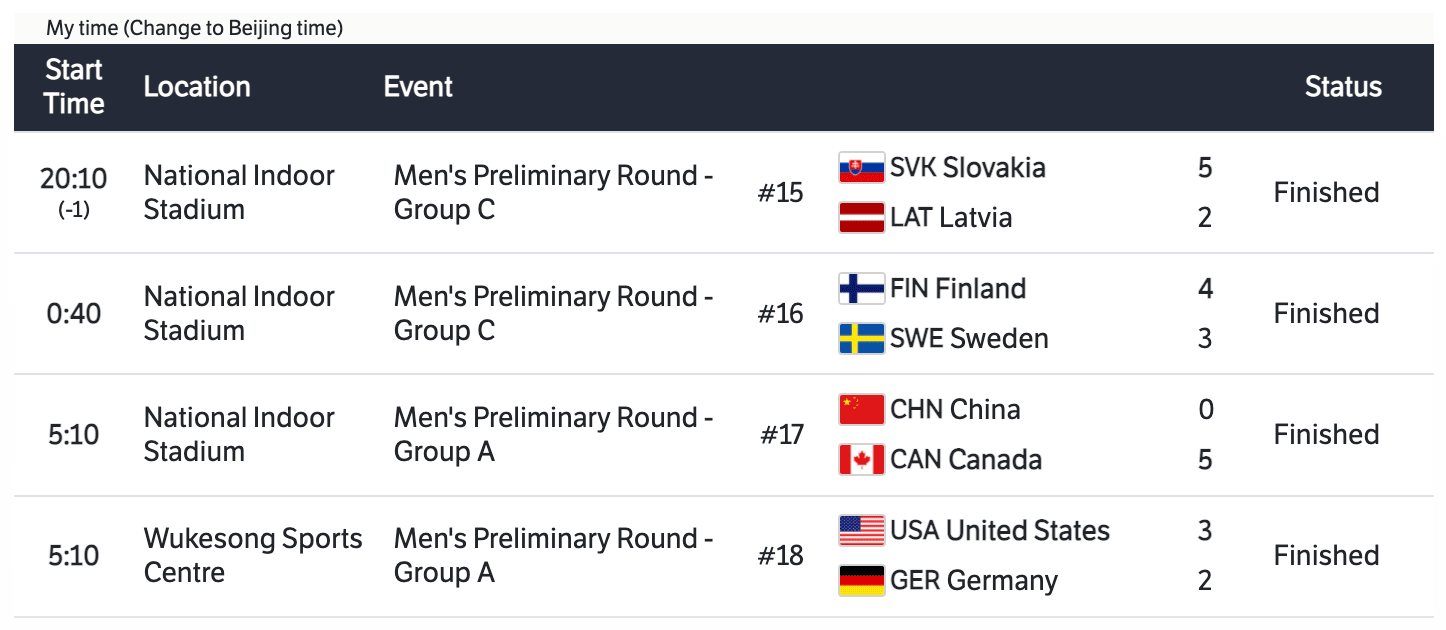Click Wukesong Sports Centre location
Screen dimensions: 1446x630
point(253,556)
